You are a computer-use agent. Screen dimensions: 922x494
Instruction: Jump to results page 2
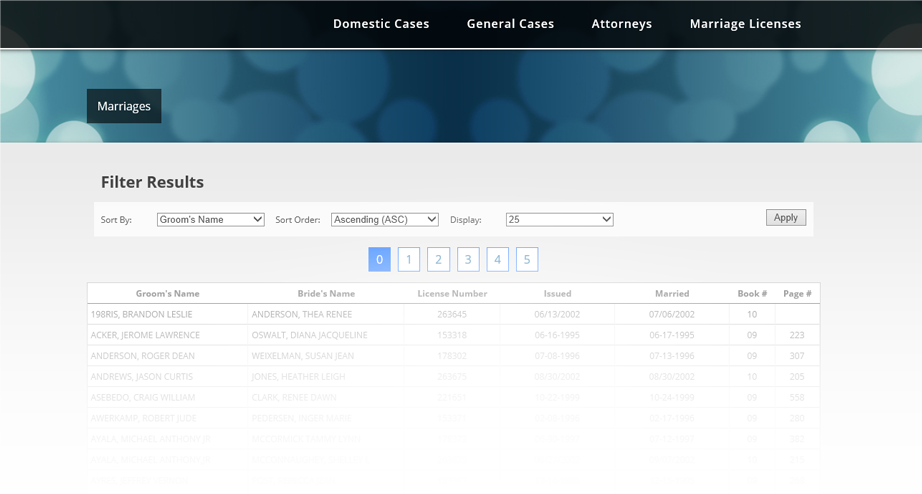(x=438, y=259)
